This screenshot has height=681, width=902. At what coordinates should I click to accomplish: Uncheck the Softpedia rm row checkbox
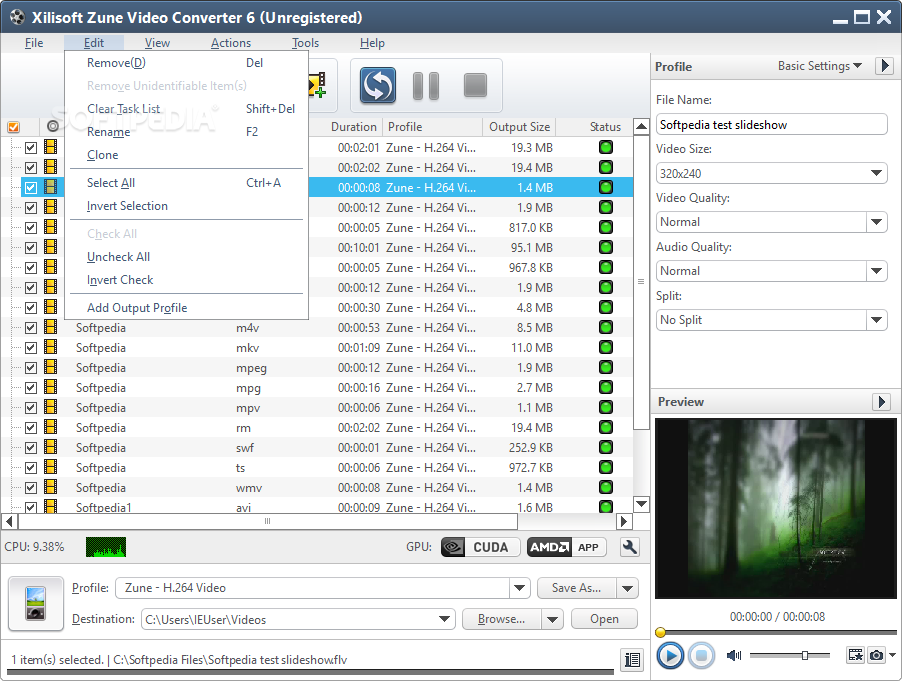click(x=31, y=428)
